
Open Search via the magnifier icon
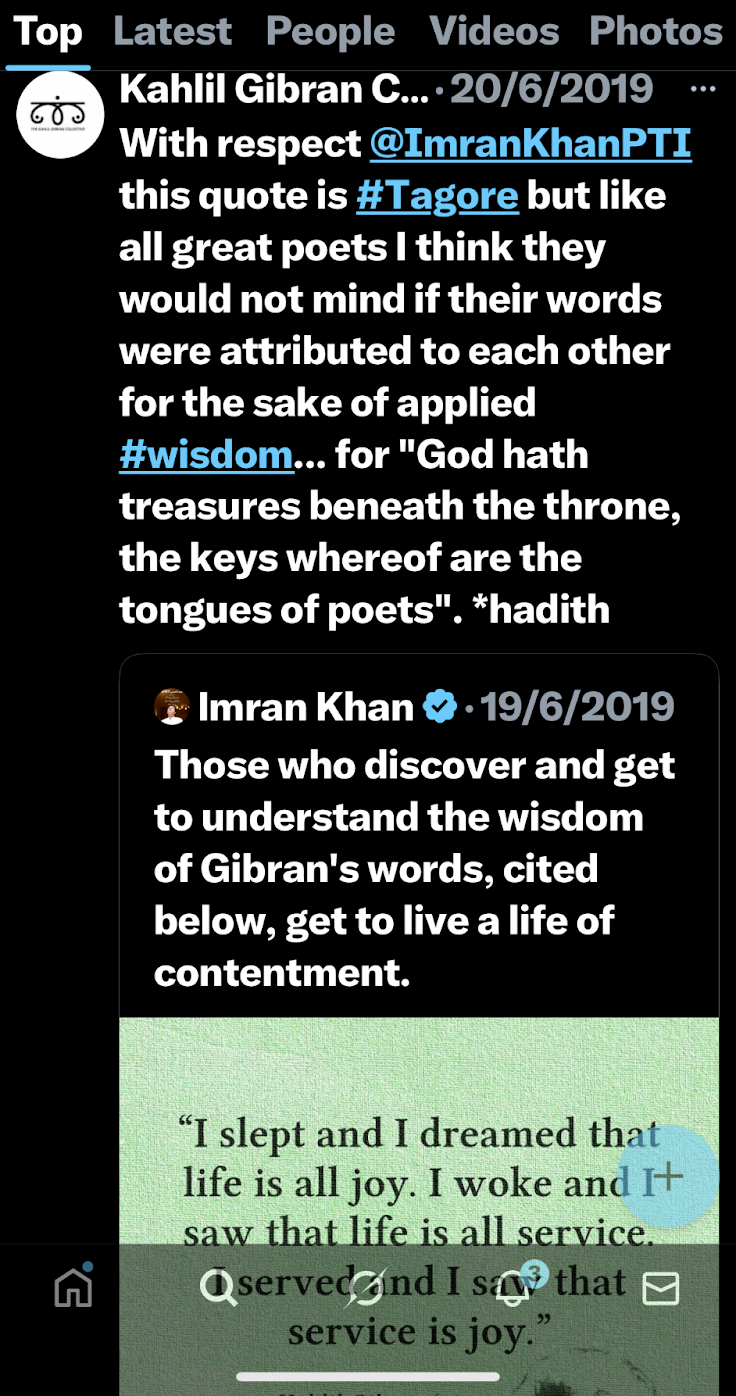tap(218, 1288)
